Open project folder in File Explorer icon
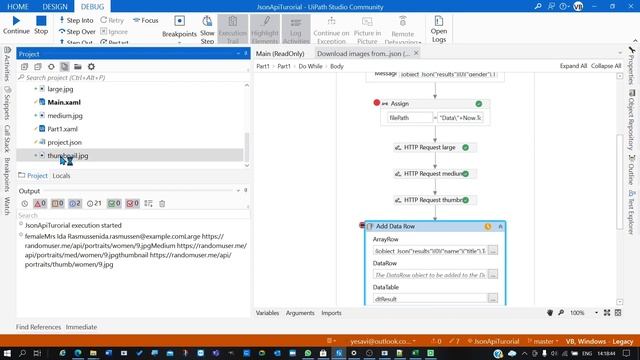This screenshot has height=360, width=640. point(78,67)
